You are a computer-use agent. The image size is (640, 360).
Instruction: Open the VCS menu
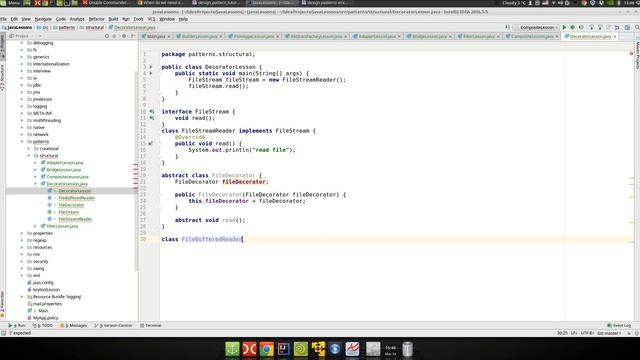151,19
